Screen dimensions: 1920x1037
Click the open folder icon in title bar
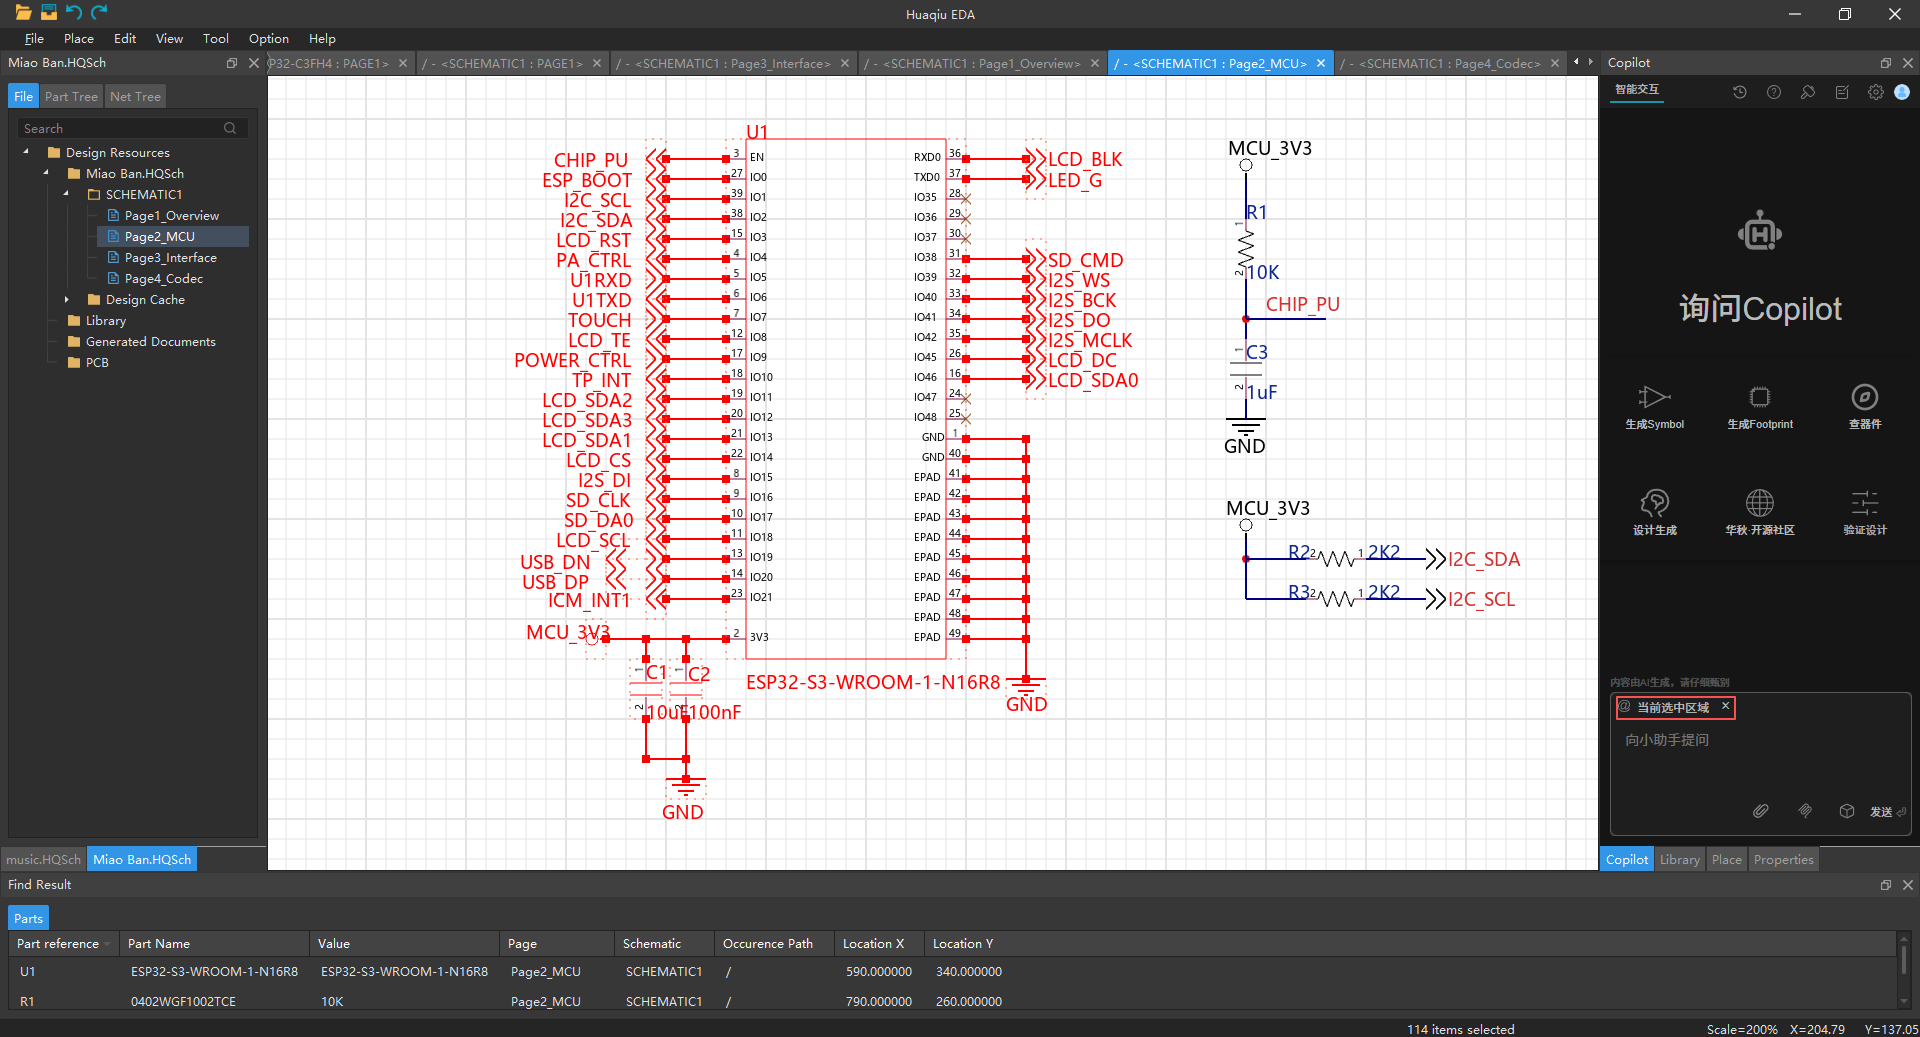23,12
